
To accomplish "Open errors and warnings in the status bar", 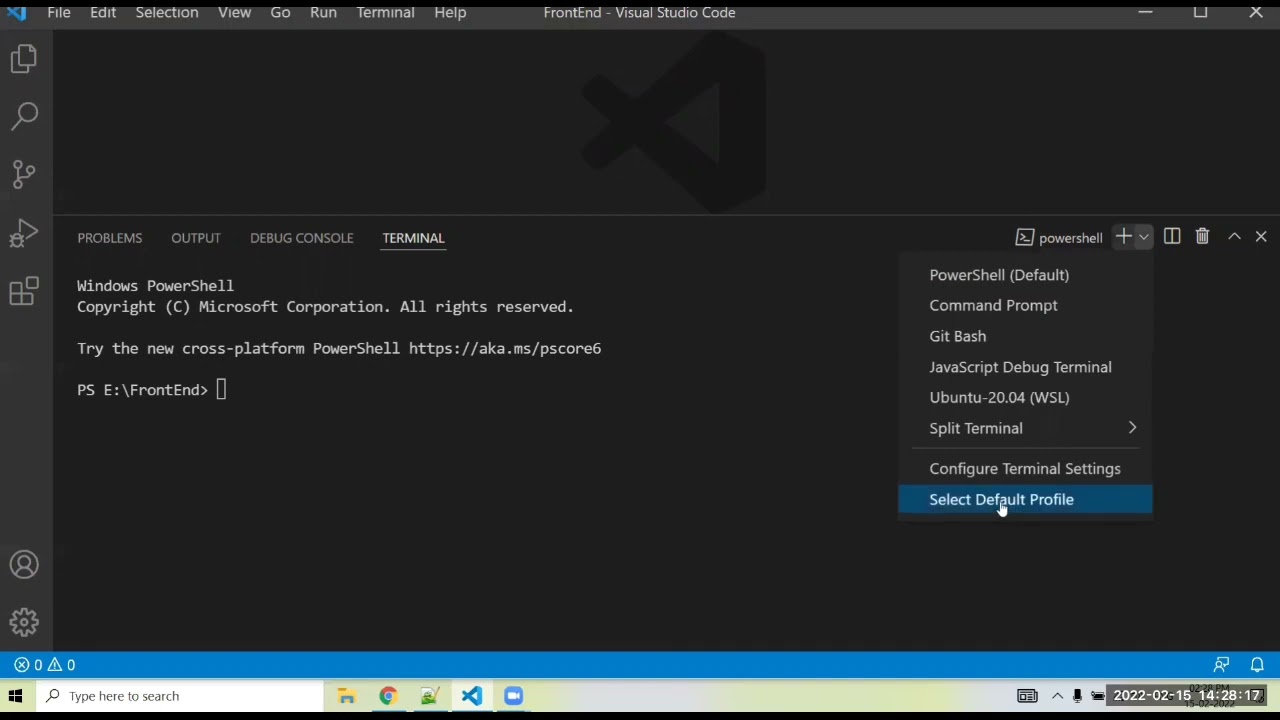I will click(44, 665).
